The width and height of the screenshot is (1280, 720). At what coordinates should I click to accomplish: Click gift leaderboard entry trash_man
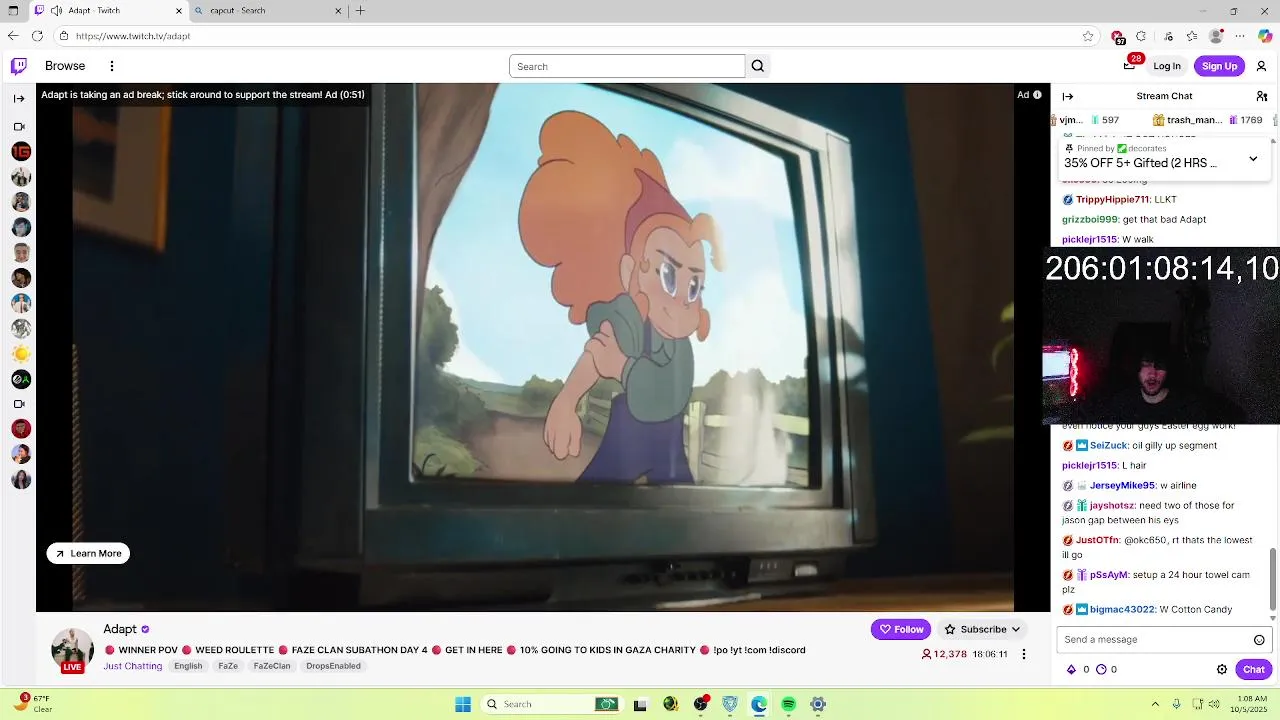pyautogui.click(x=1208, y=120)
